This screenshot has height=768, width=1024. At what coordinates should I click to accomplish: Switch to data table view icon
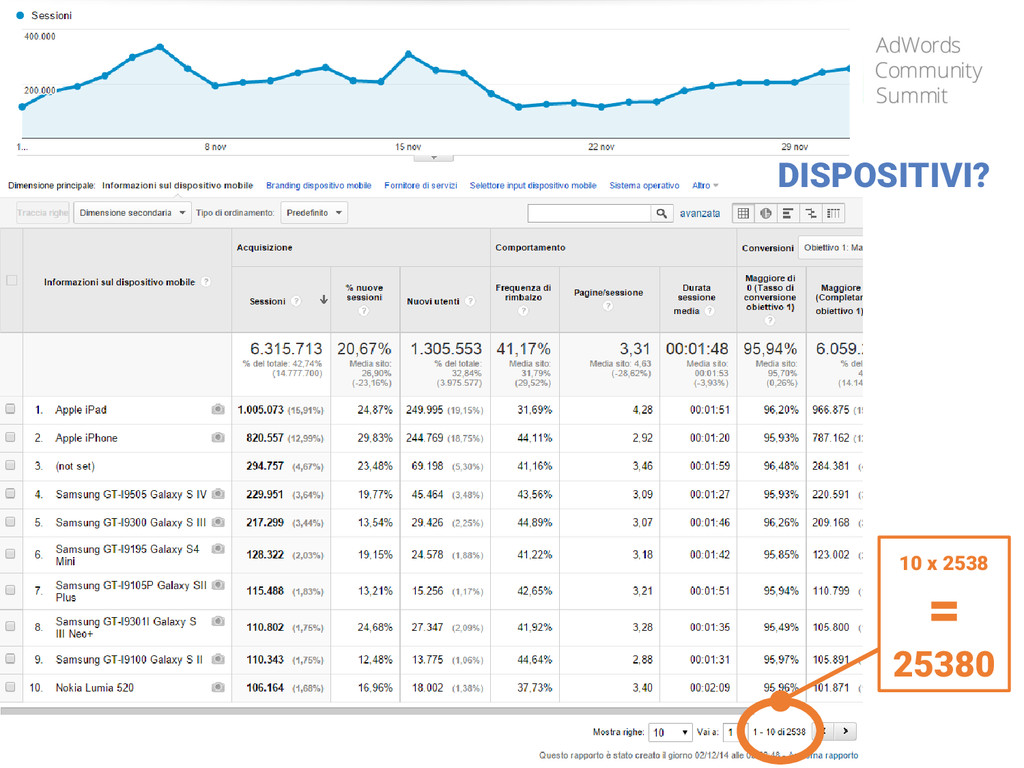[743, 213]
